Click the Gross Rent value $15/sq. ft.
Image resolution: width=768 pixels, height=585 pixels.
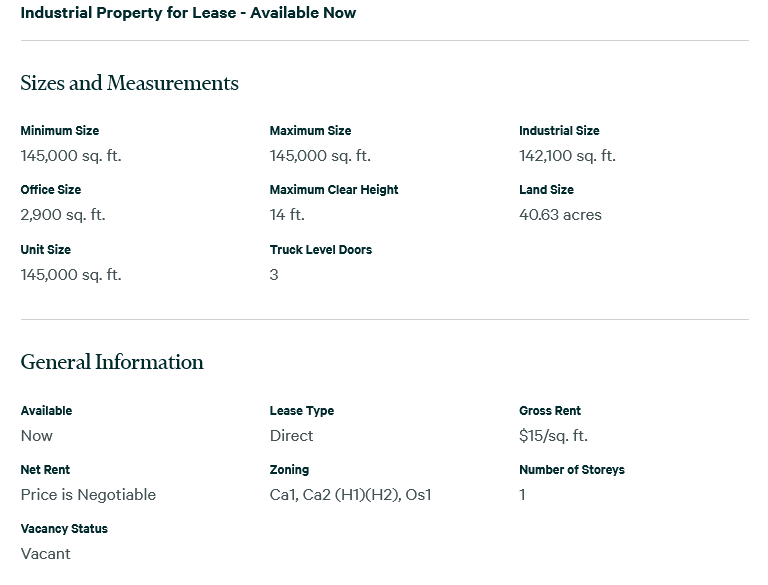(x=553, y=436)
